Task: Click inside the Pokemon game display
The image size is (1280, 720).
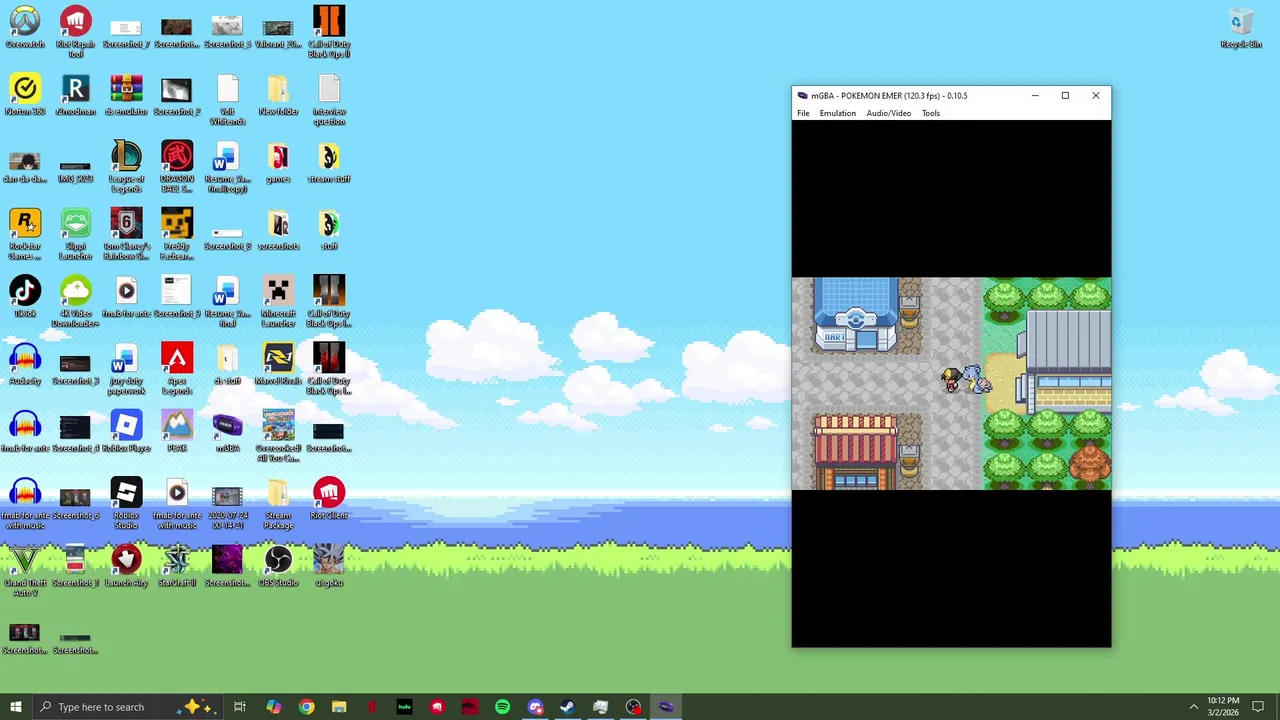Action: tap(951, 384)
